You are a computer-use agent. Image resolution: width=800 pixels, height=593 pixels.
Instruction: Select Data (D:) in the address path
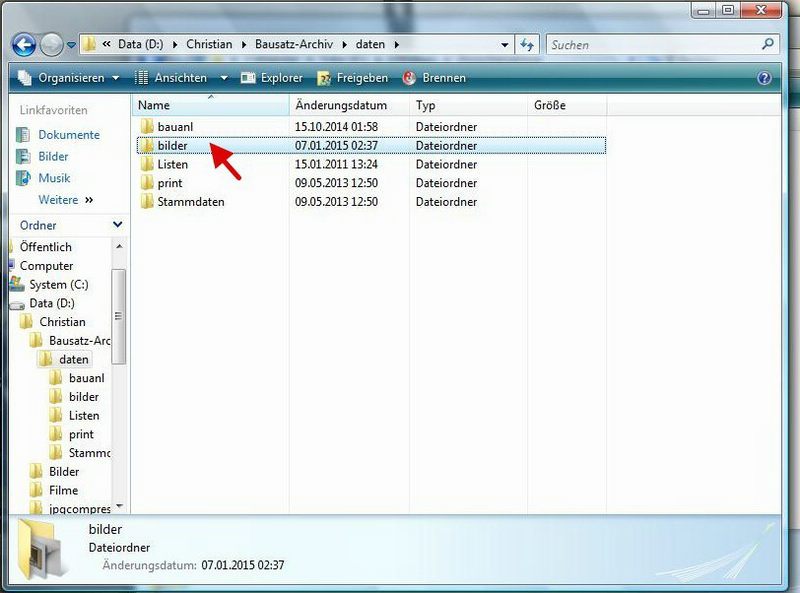coord(140,44)
